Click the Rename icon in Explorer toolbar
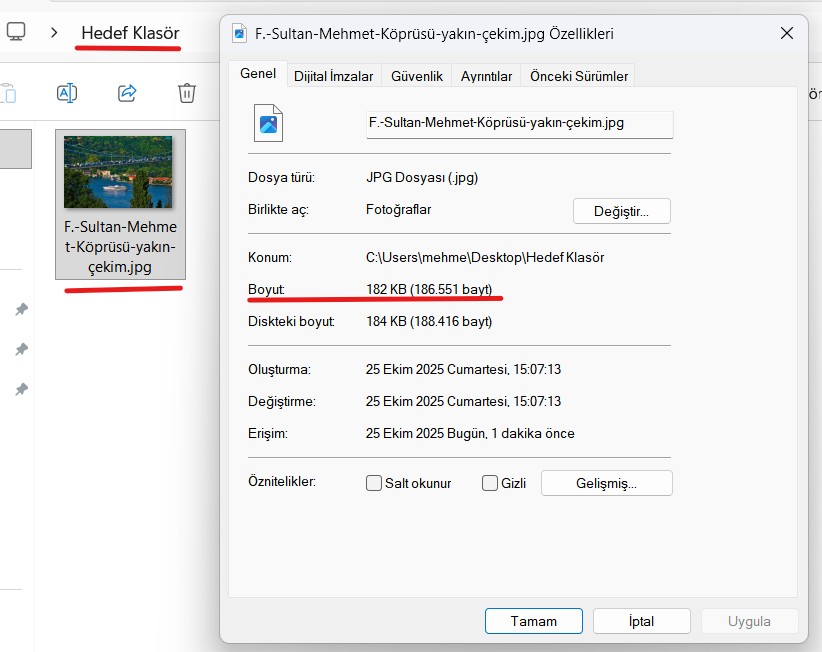The image size is (822, 652). coord(67,93)
